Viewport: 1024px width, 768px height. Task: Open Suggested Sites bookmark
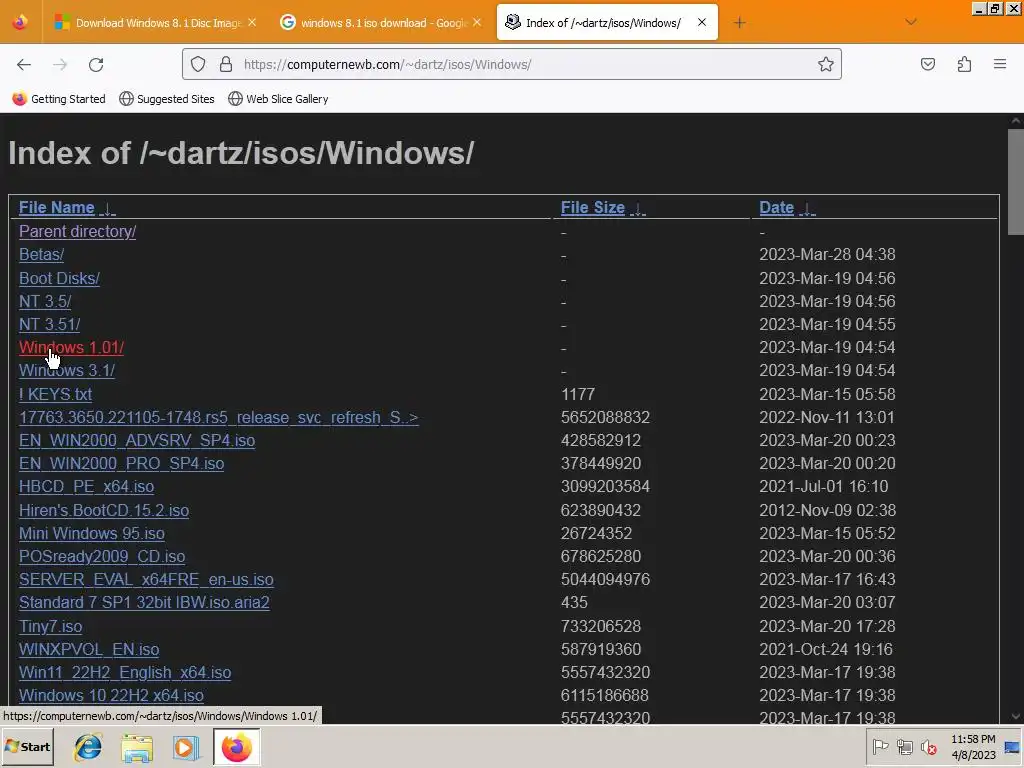point(167,99)
